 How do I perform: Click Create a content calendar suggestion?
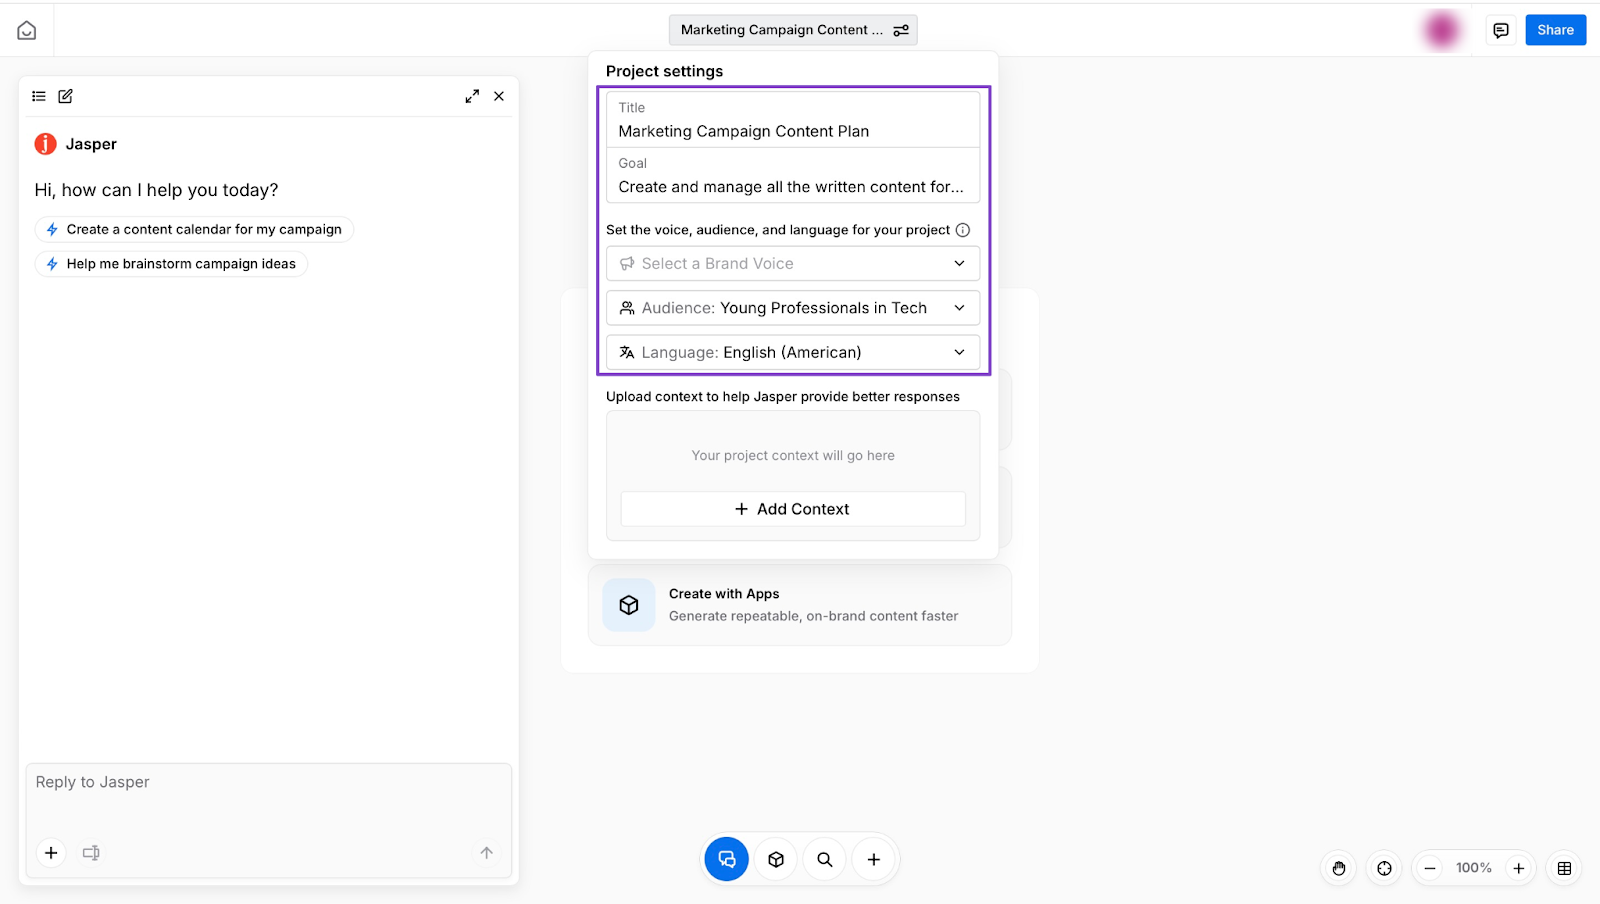tap(194, 229)
